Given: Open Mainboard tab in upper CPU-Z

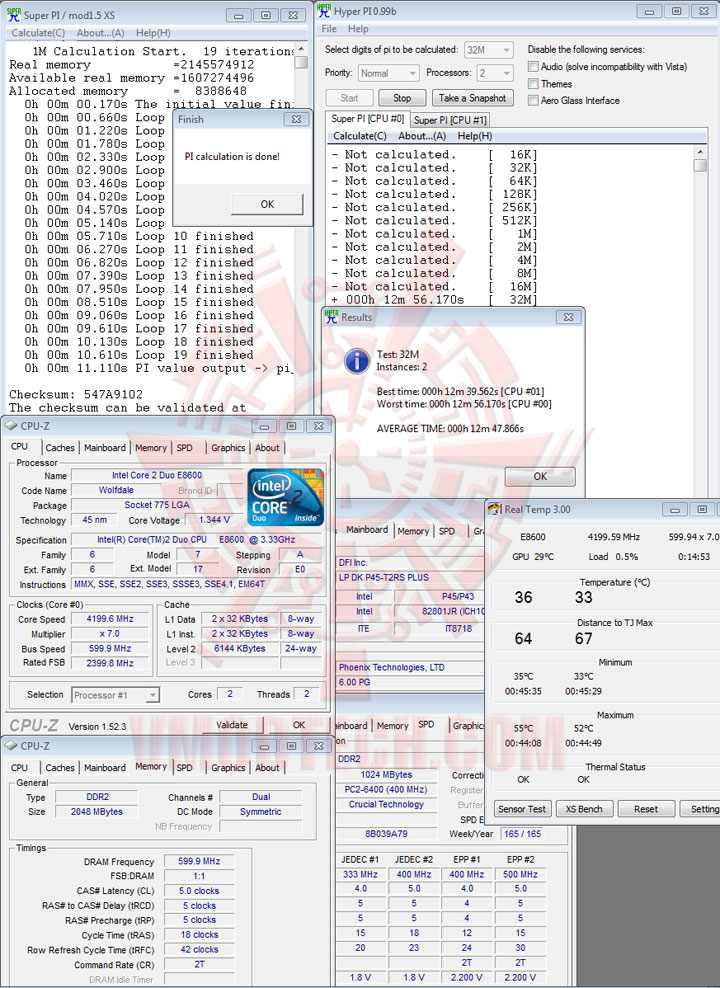Looking at the screenshot, I should 105,447.
